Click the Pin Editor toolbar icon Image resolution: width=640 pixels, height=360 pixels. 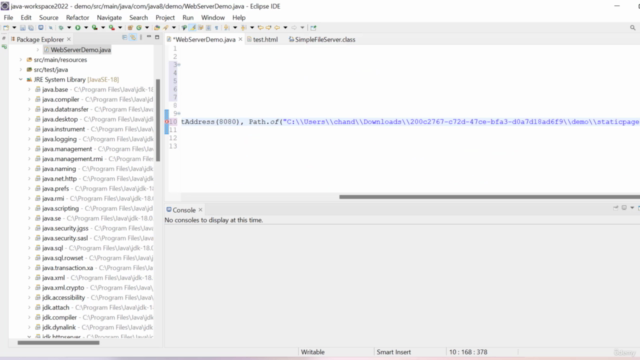pyautogui.click(x=313, y=28)
